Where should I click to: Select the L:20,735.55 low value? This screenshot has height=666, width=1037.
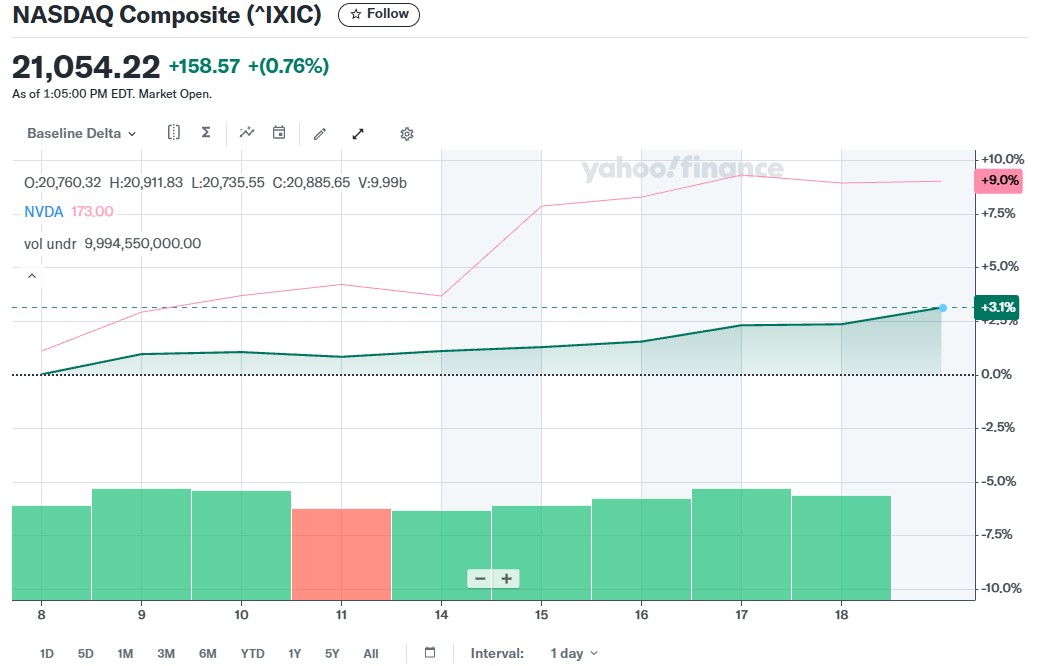pos(228,183)
